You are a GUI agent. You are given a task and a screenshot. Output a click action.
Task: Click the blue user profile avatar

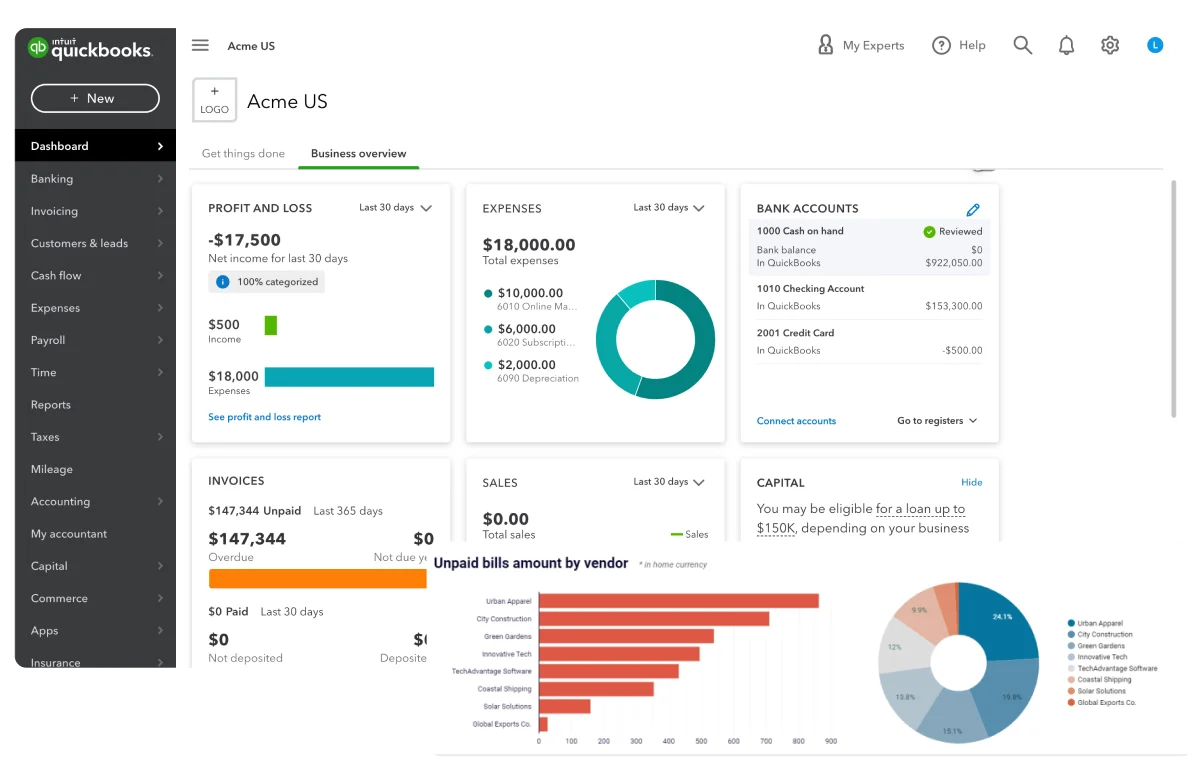pyautogui.click(x=1155, y=45)
